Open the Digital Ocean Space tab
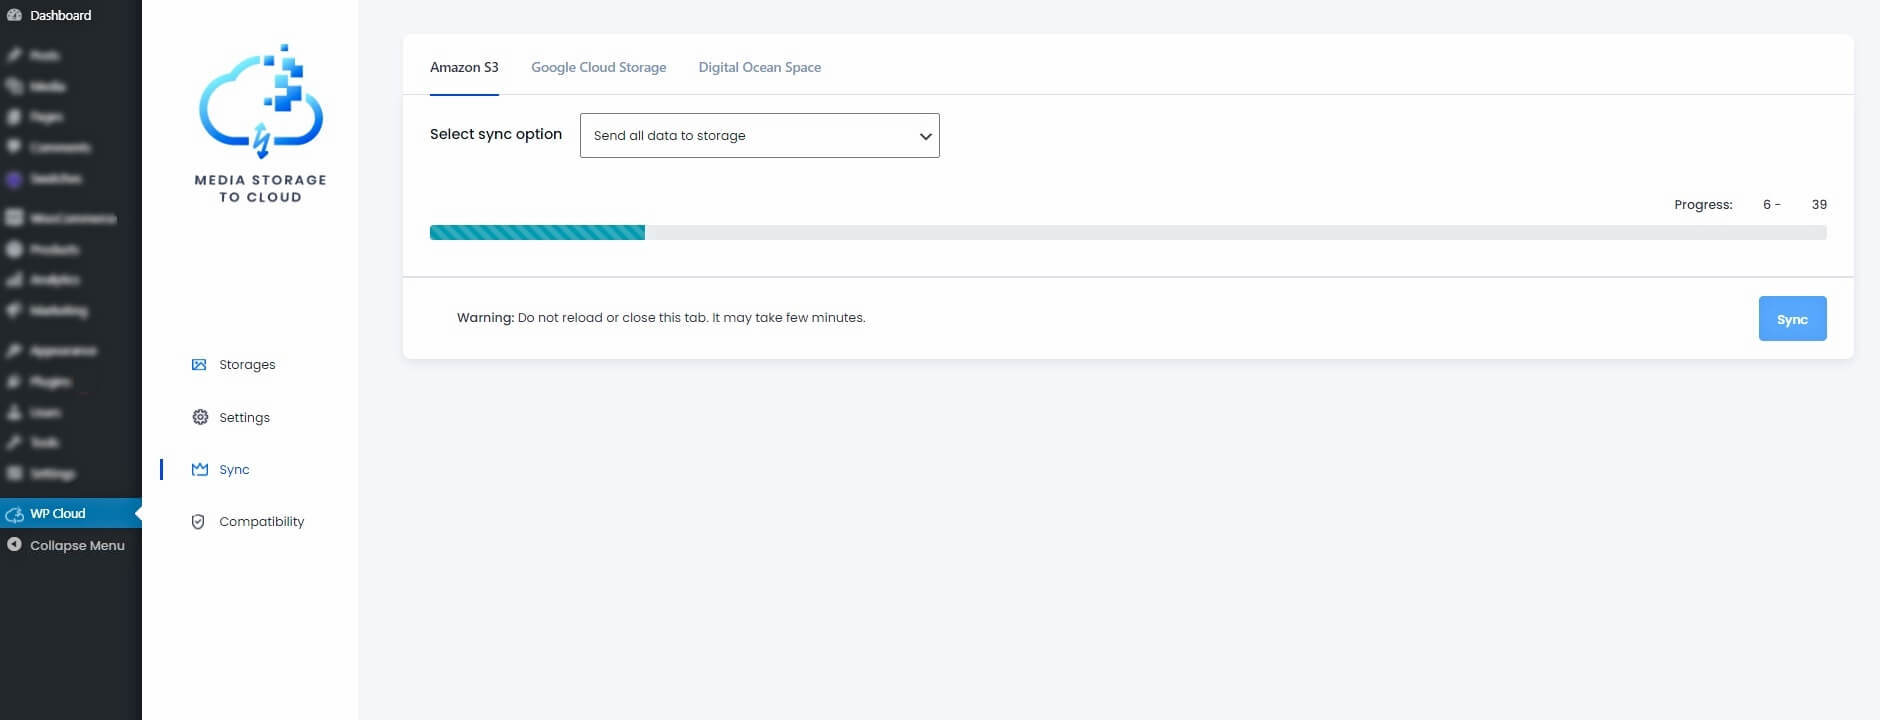Screen dimensions: 1880x720 tap(760, 67)
